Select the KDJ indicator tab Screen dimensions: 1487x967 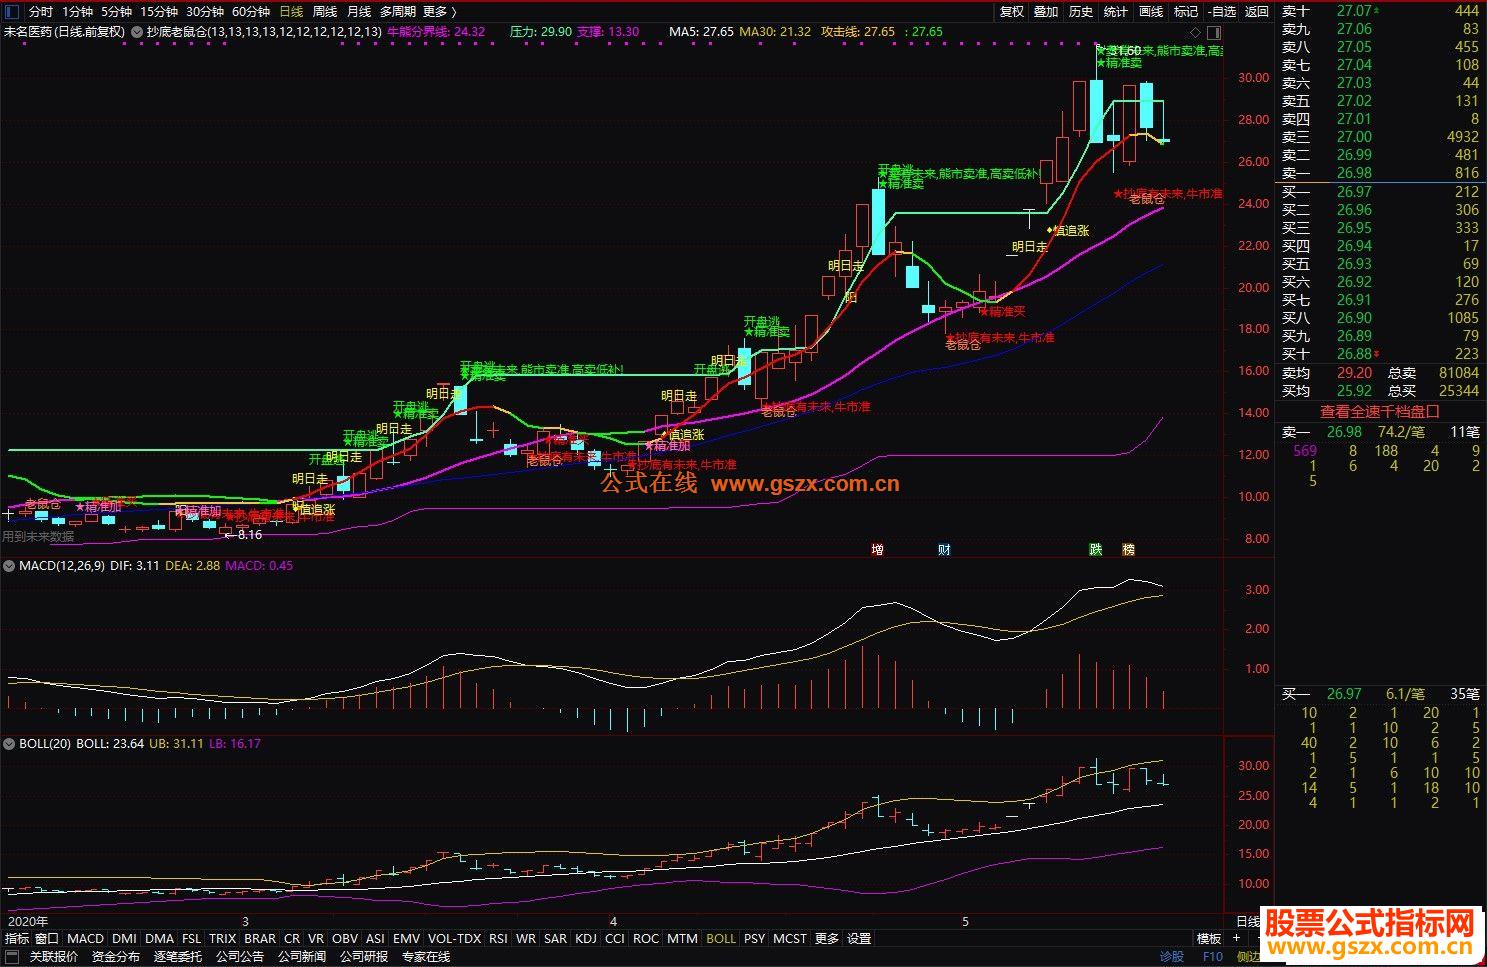click(x=585, y=939)
